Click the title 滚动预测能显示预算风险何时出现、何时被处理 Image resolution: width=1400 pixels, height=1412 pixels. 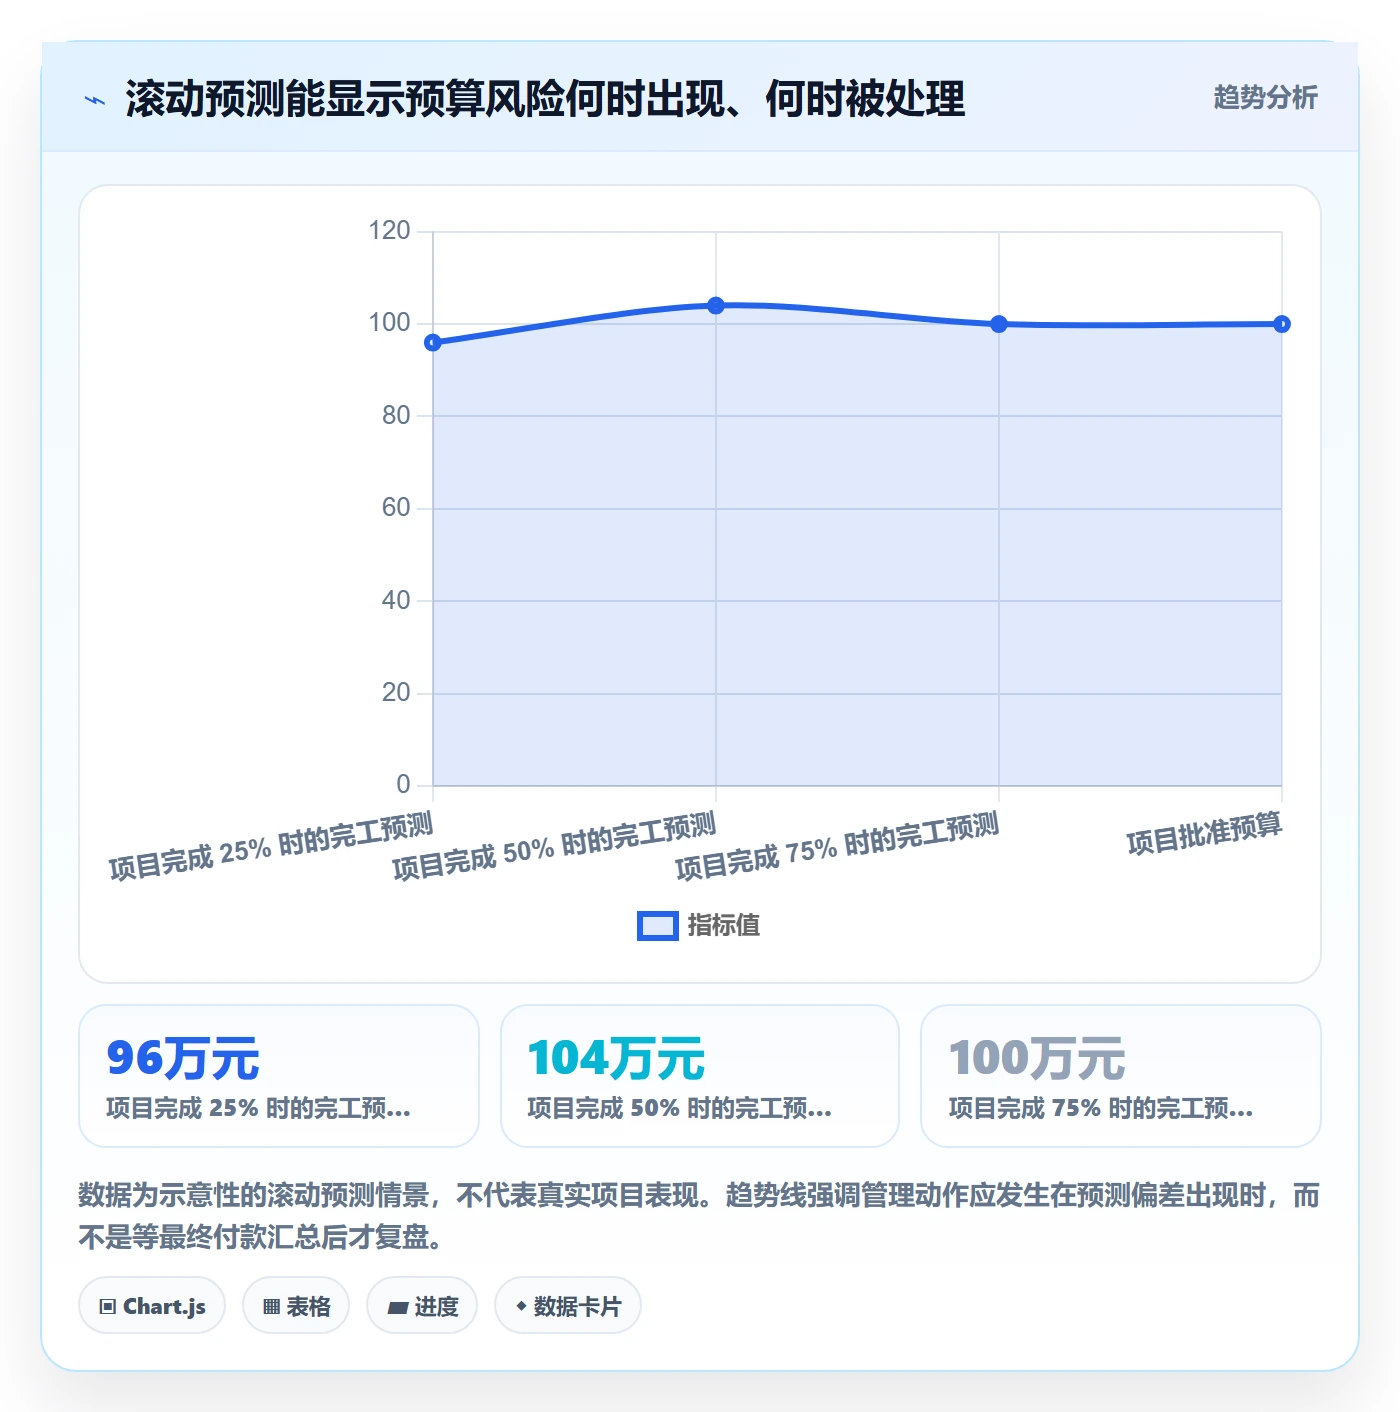click(x=545, y=99)
